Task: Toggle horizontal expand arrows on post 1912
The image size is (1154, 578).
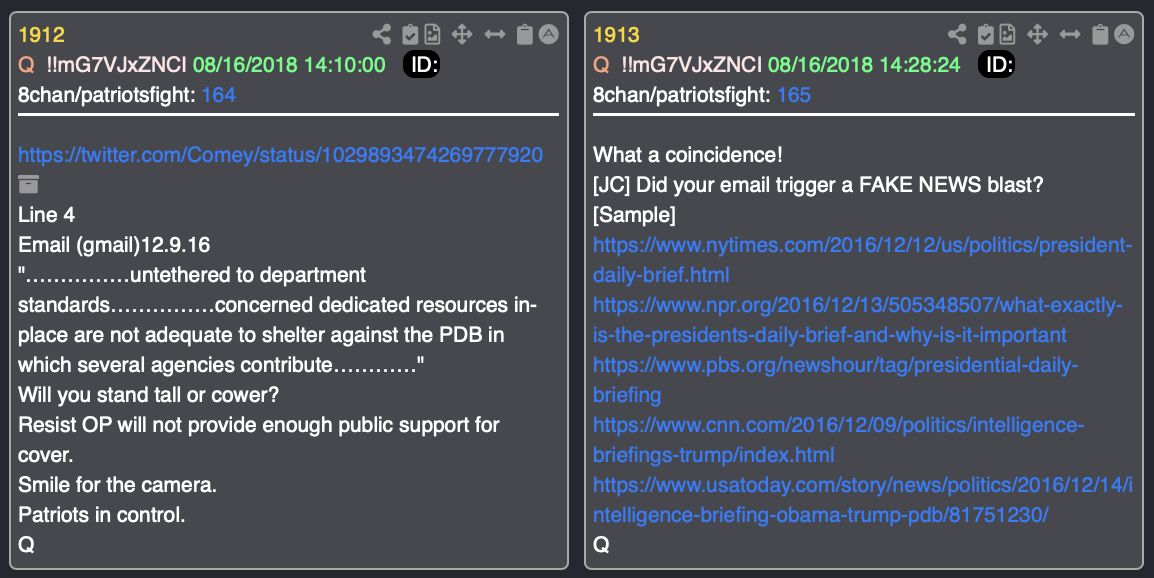Action: 495,35
